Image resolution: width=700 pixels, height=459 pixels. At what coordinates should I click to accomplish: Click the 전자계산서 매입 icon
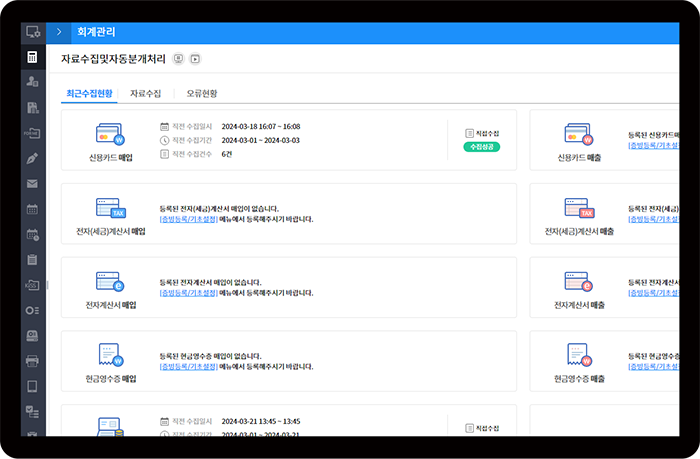click(x=110, y=281)
